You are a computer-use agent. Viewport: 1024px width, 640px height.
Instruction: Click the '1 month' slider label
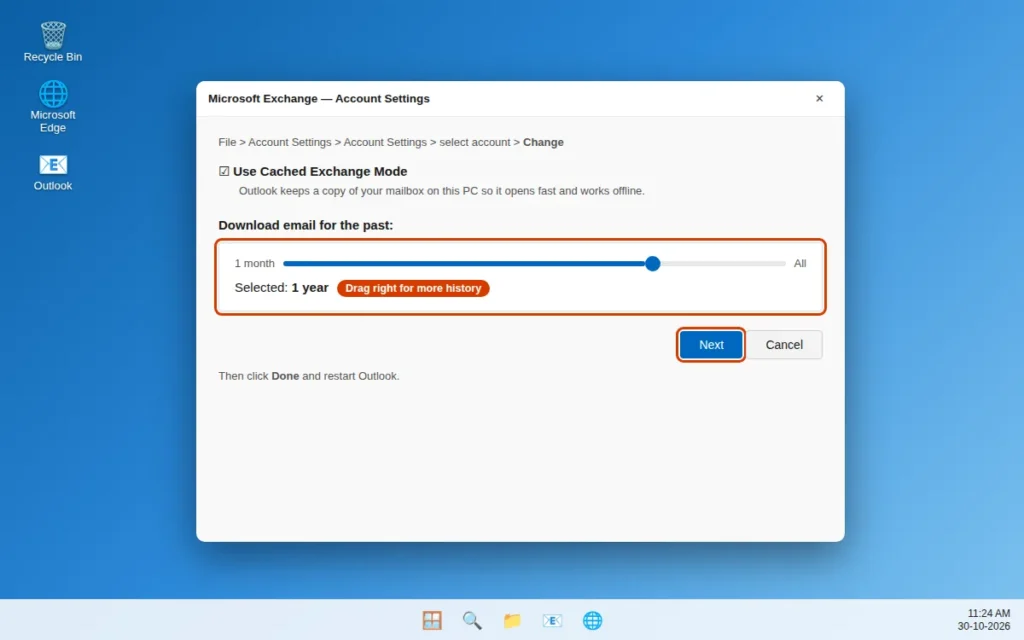255,263
